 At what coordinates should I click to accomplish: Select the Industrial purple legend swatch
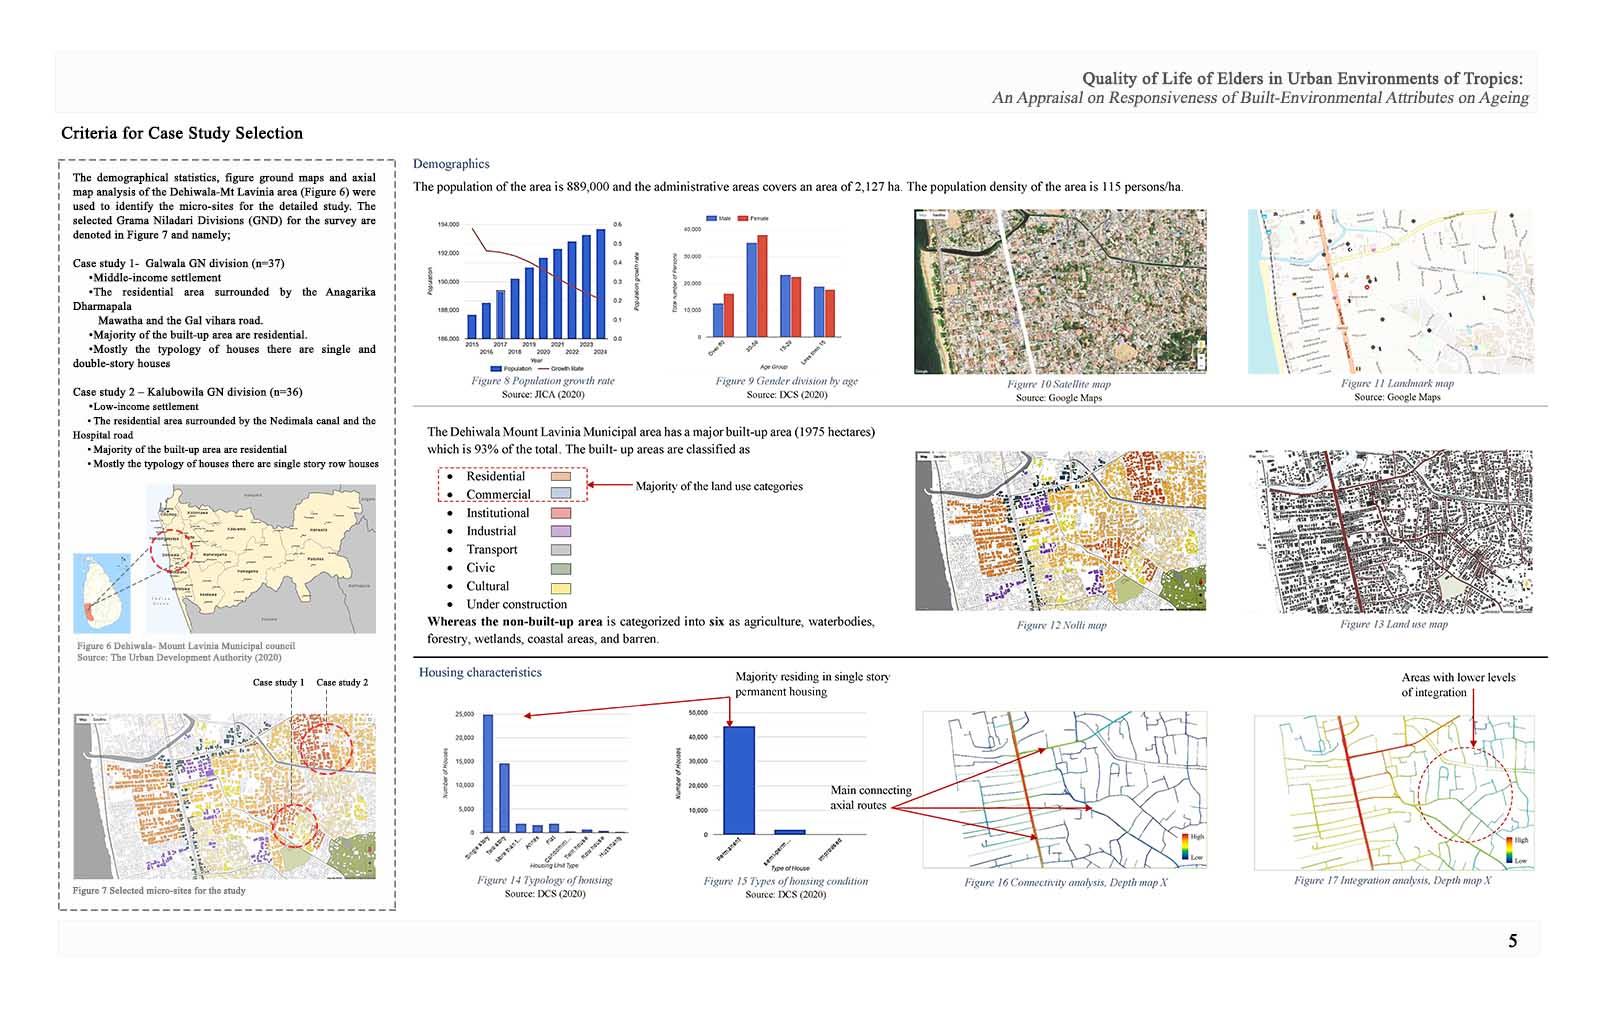coord(561,531)
